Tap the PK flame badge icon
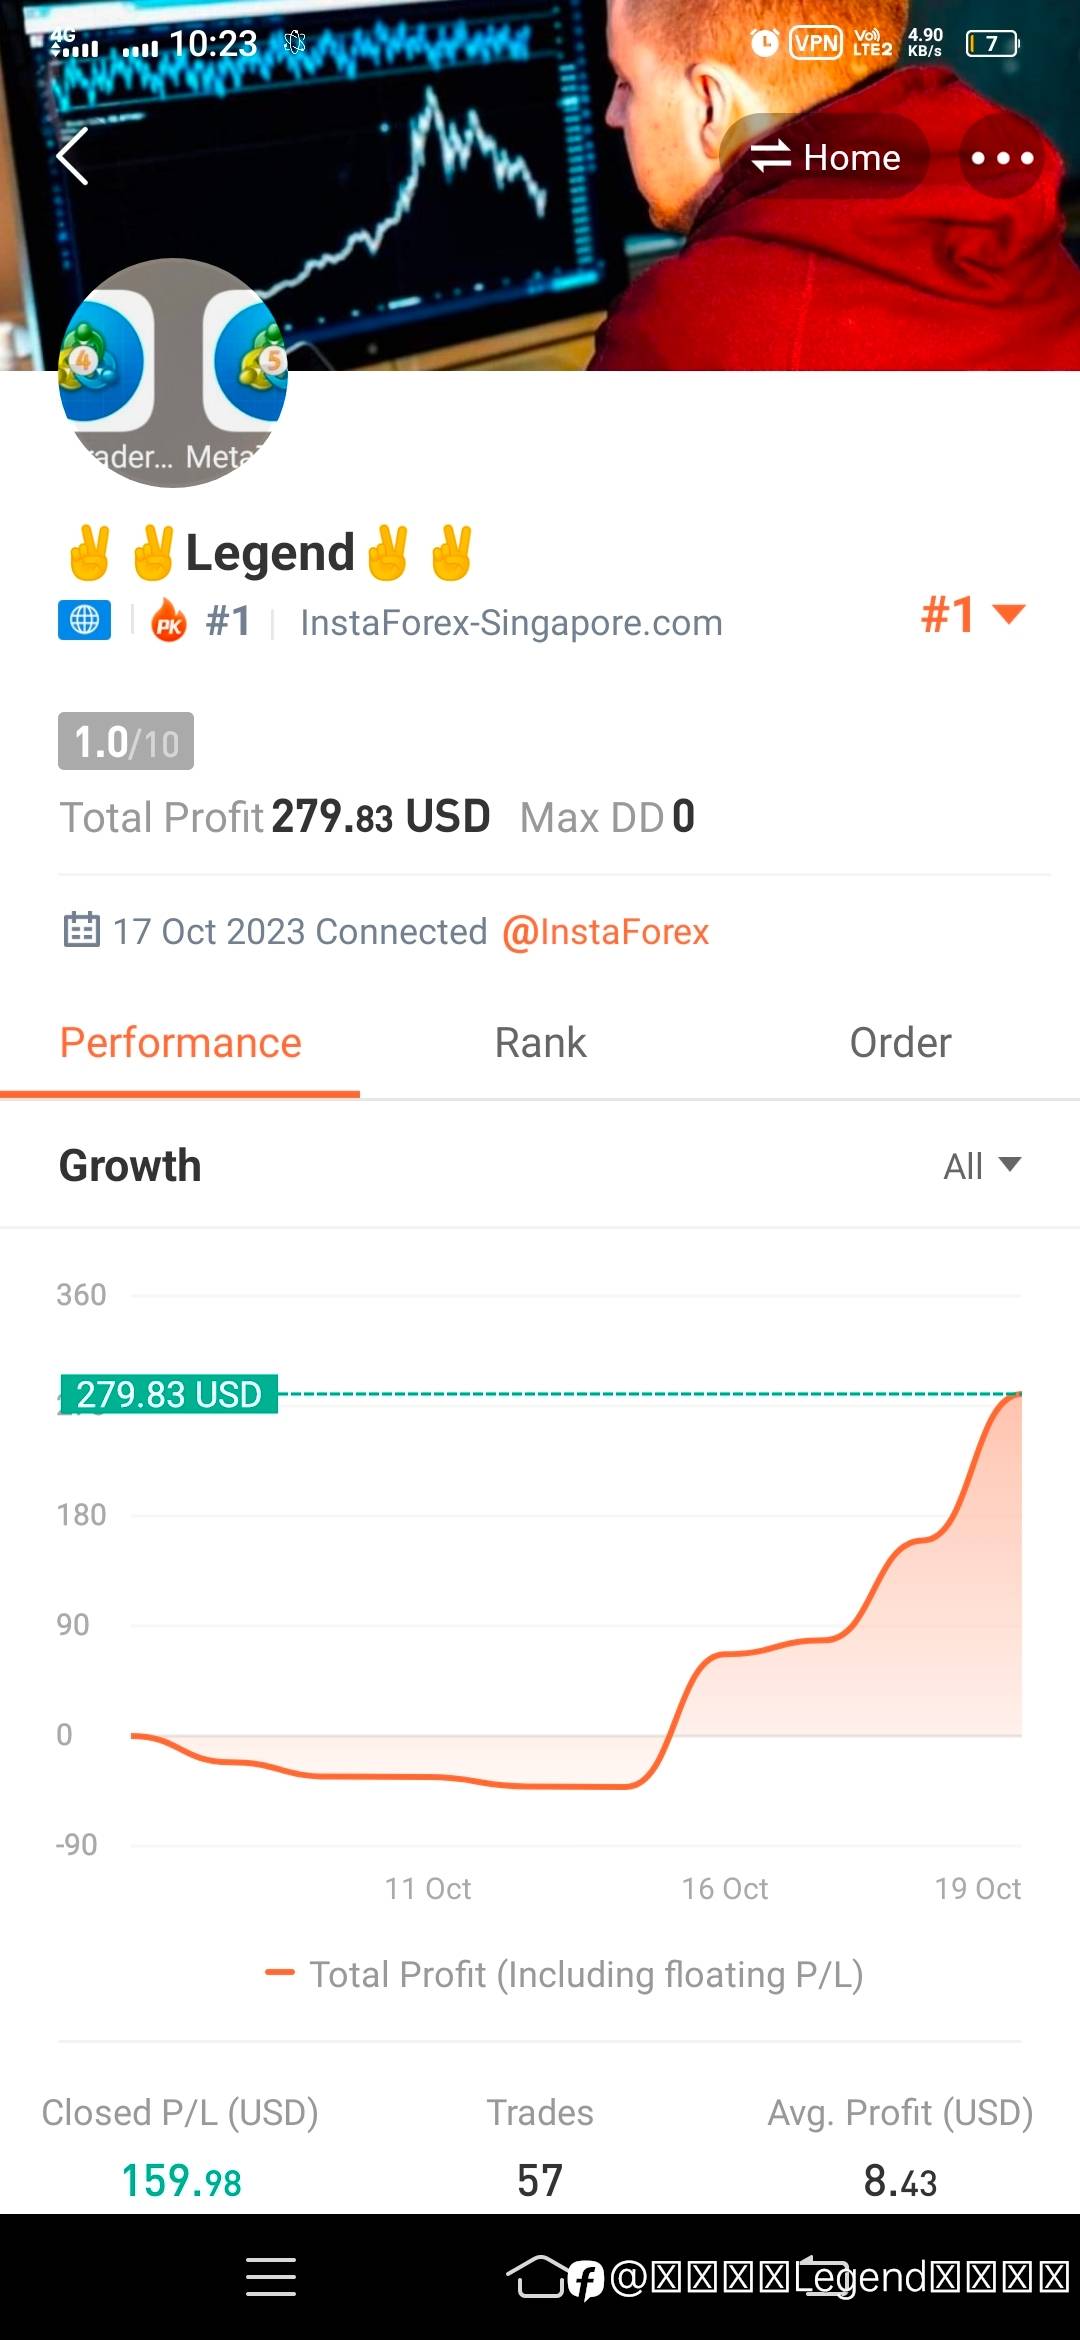 pos(169,621)
